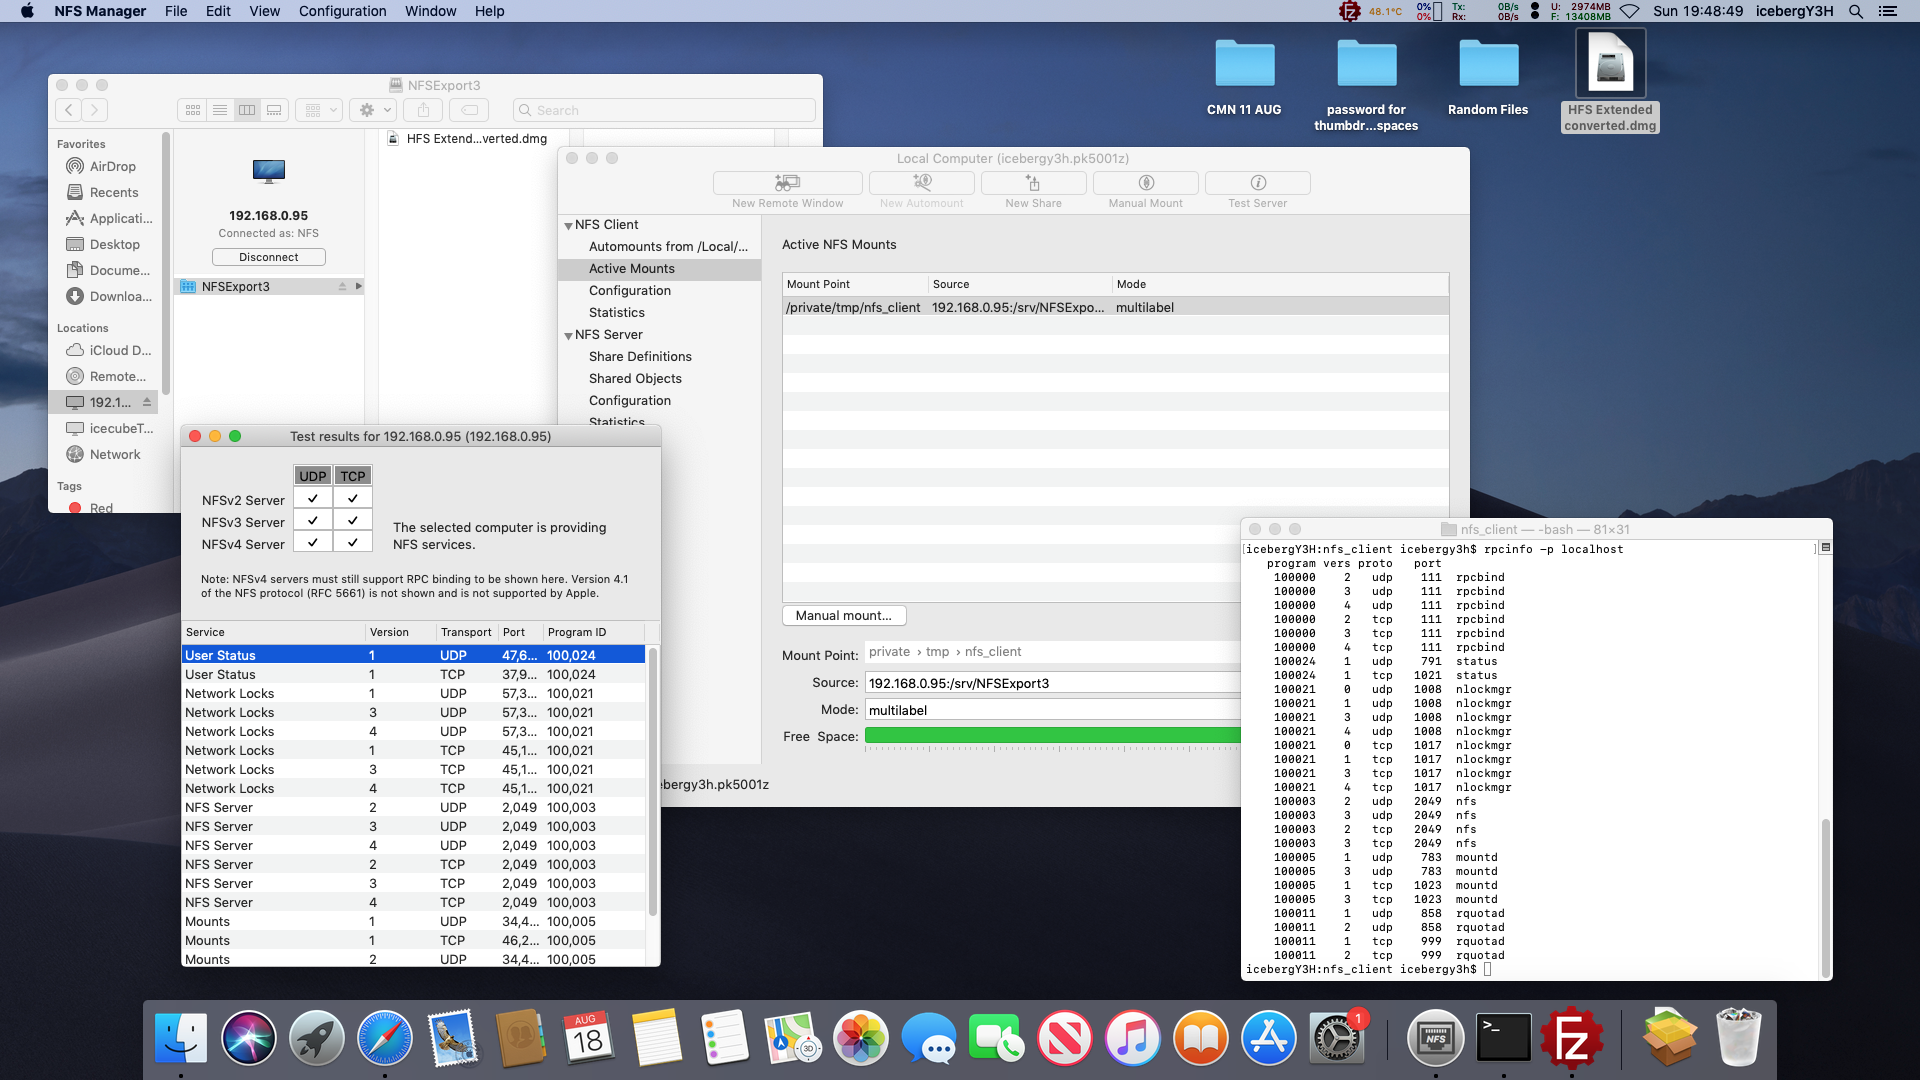Toggle the NFSv4 Server UDP checkbox
The width and height of the screenshot is (1920, 1080).
pos(313,542)
